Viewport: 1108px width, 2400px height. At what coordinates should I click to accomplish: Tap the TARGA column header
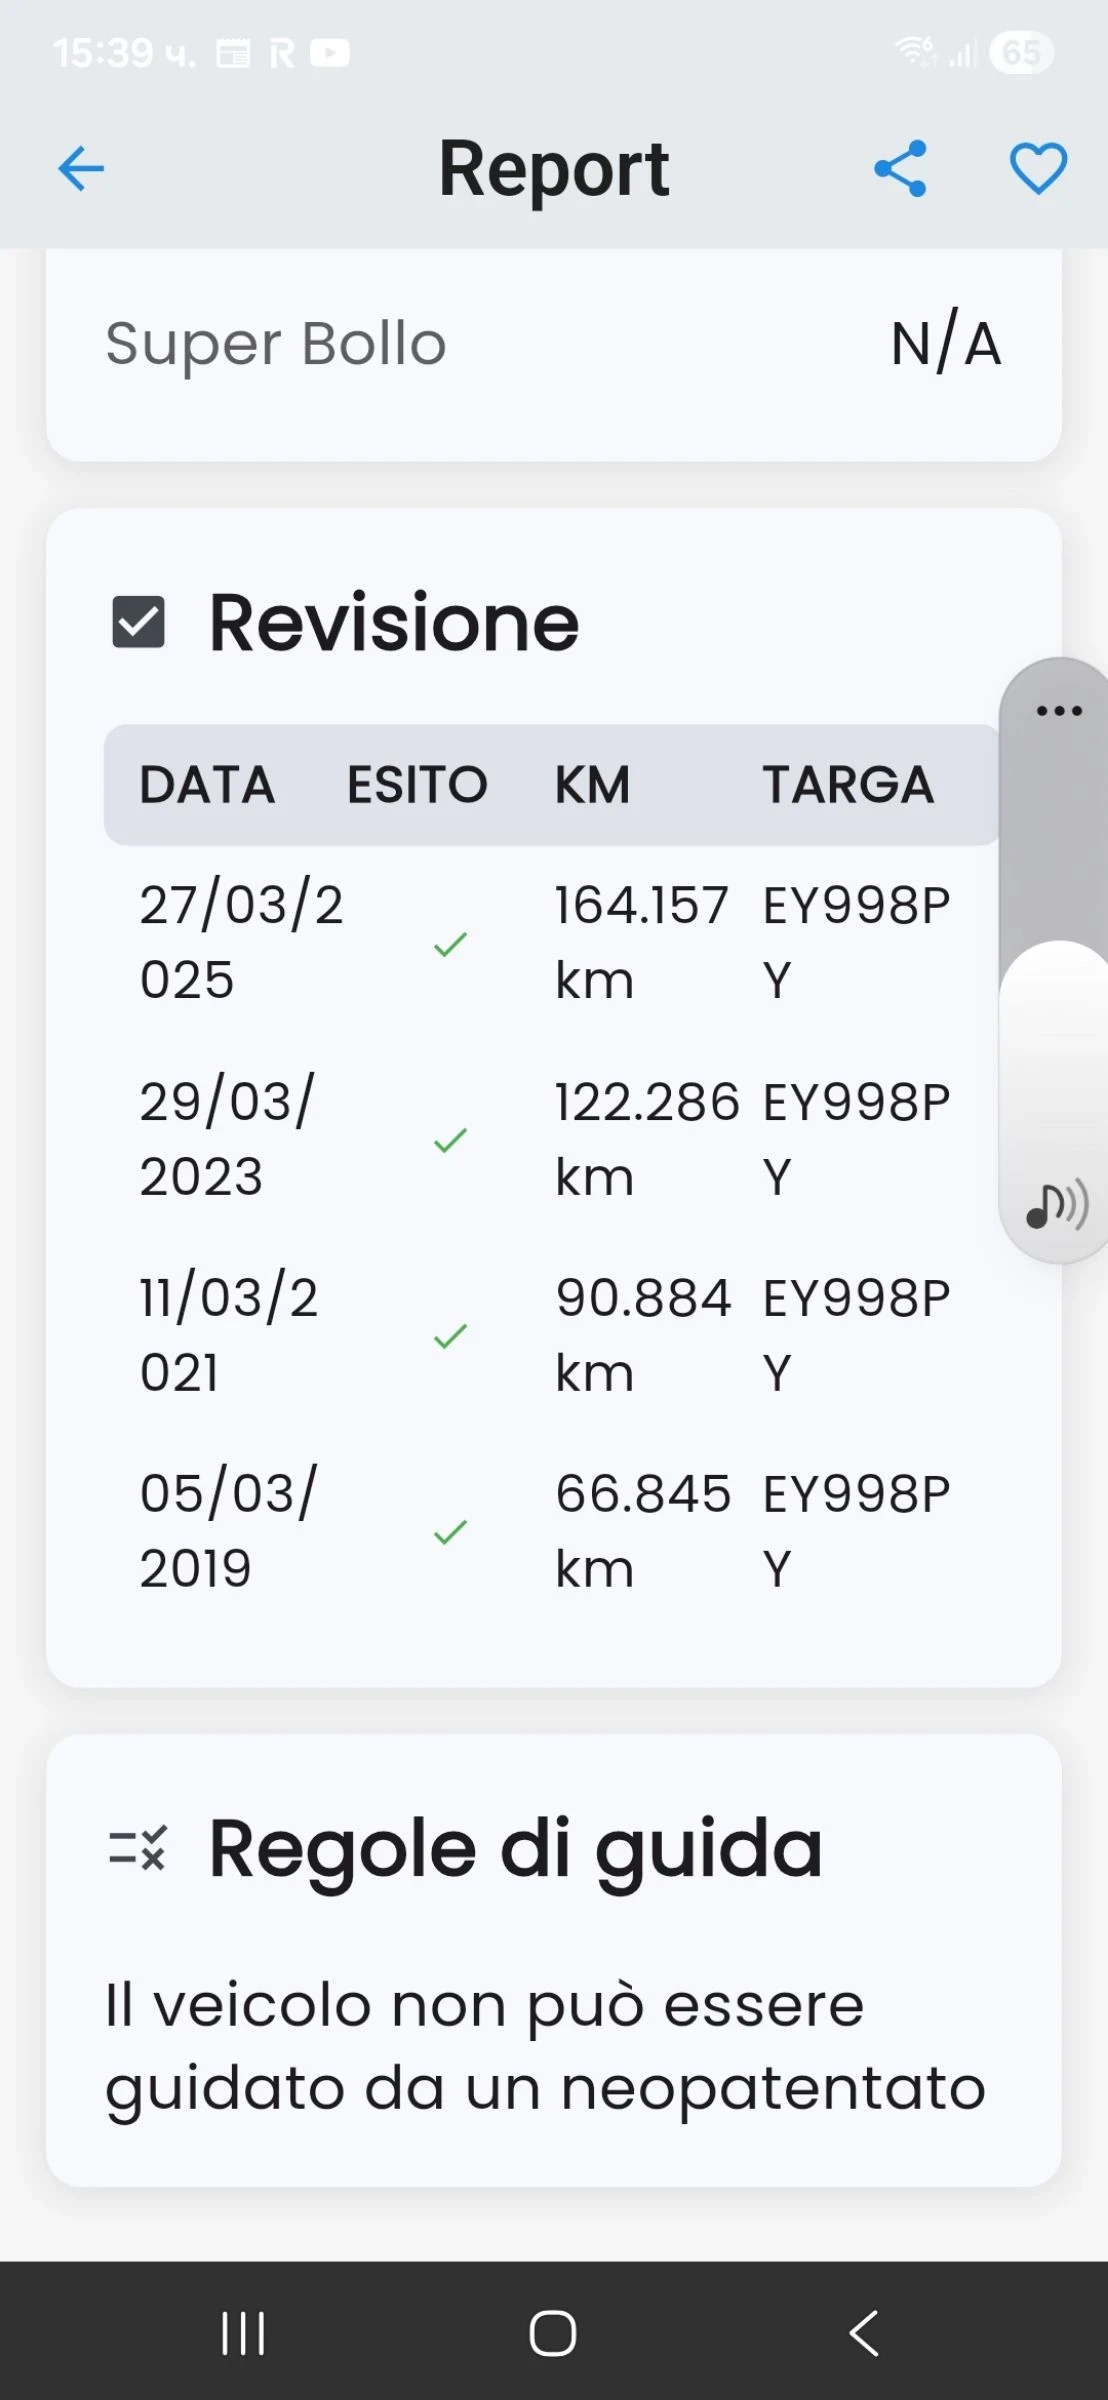pyautogui.click(x=848, y=785)
